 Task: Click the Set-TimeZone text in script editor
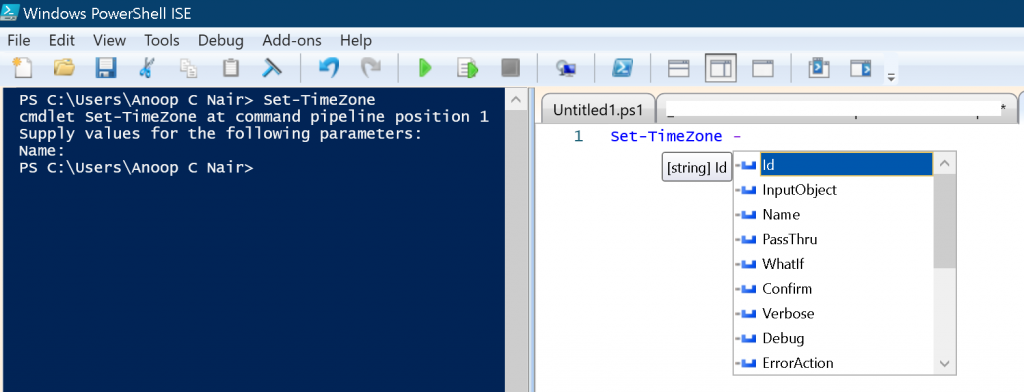coord(666,137)
